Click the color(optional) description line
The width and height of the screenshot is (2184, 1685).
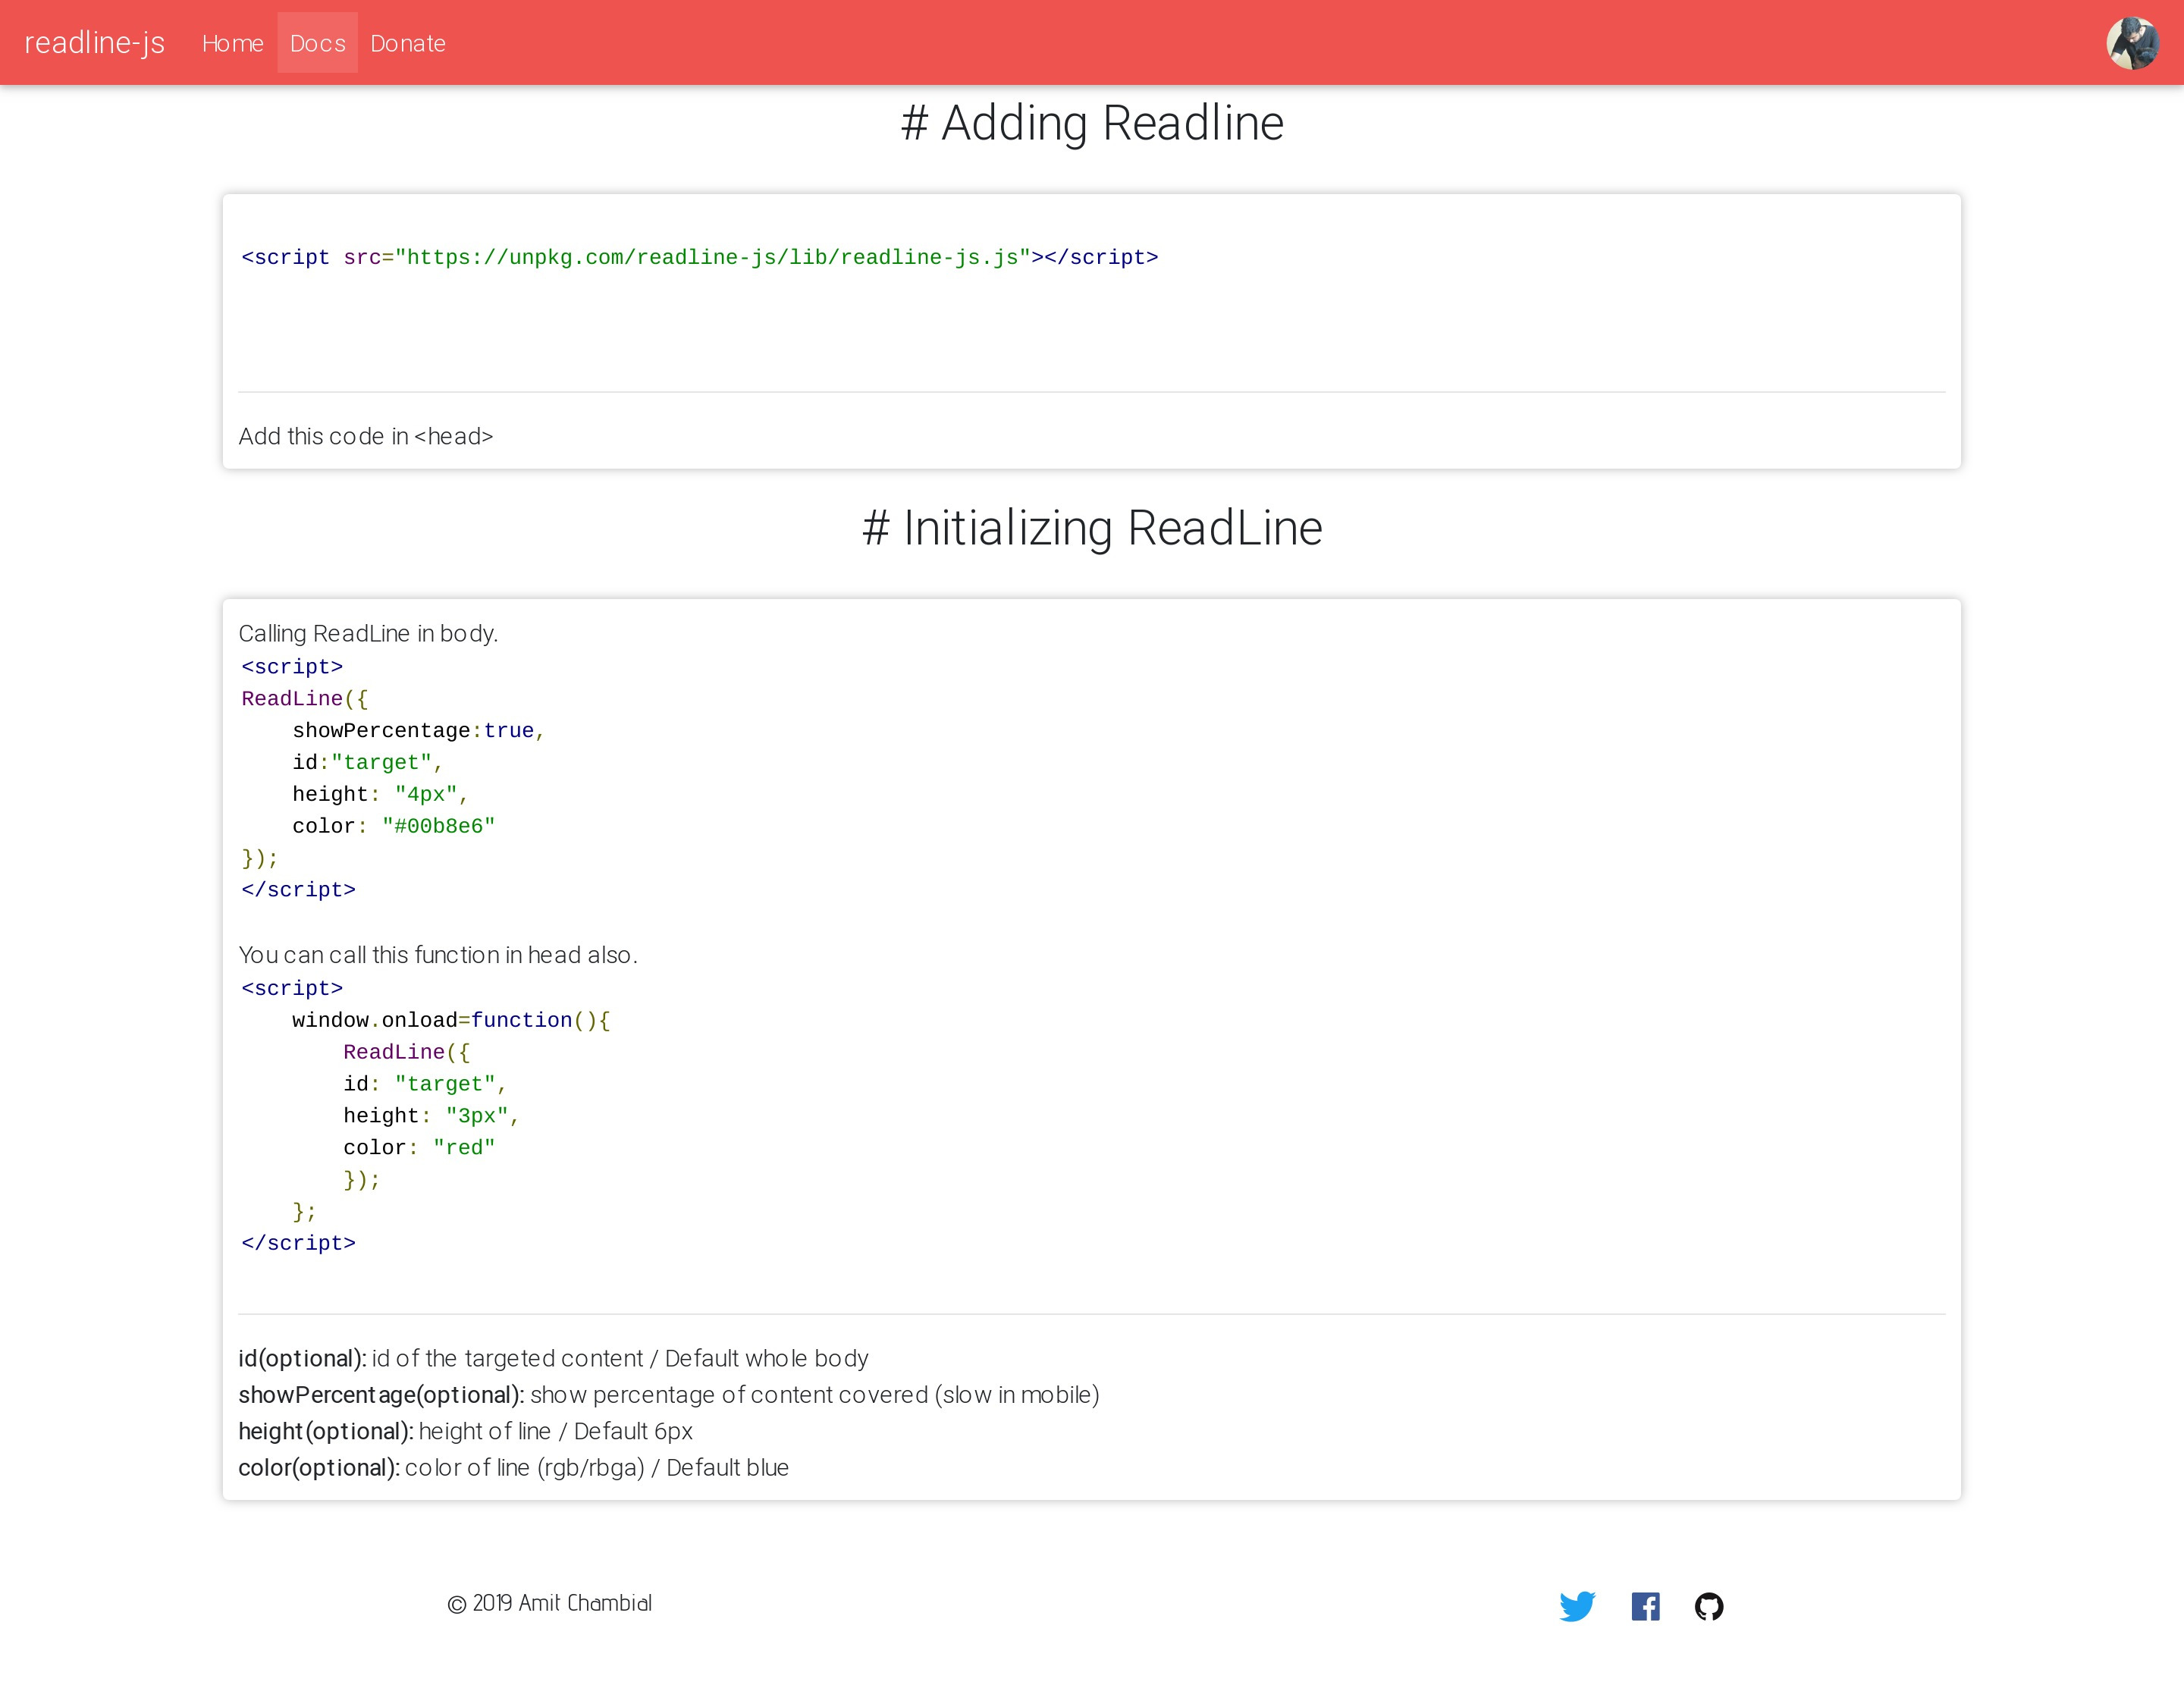pos(513,1468)
